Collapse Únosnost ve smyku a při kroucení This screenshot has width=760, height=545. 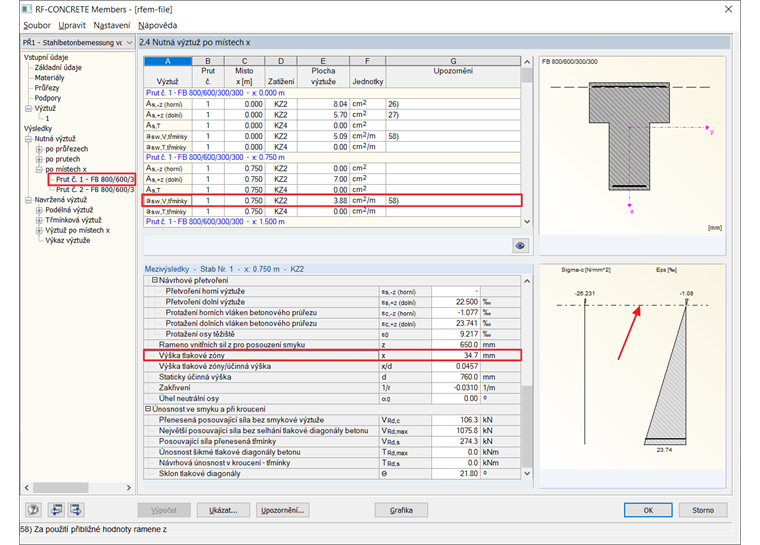point(148,408)
